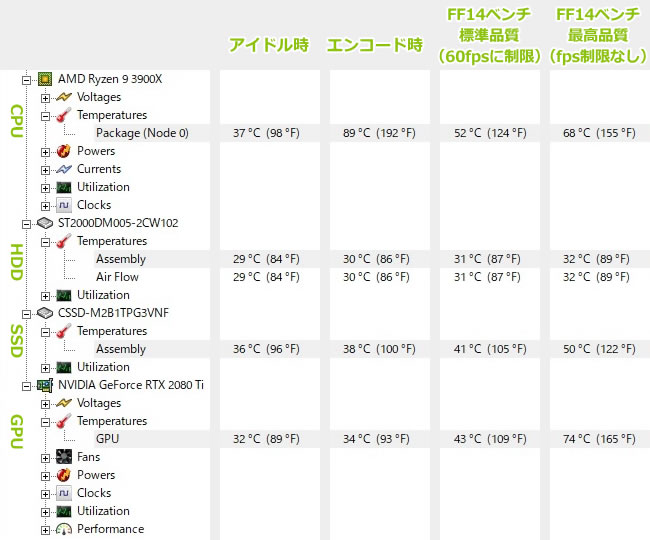Viewport: 650px width, 540px height.
Task: Expand the GPU Utilization node
Action: [45, 512]
